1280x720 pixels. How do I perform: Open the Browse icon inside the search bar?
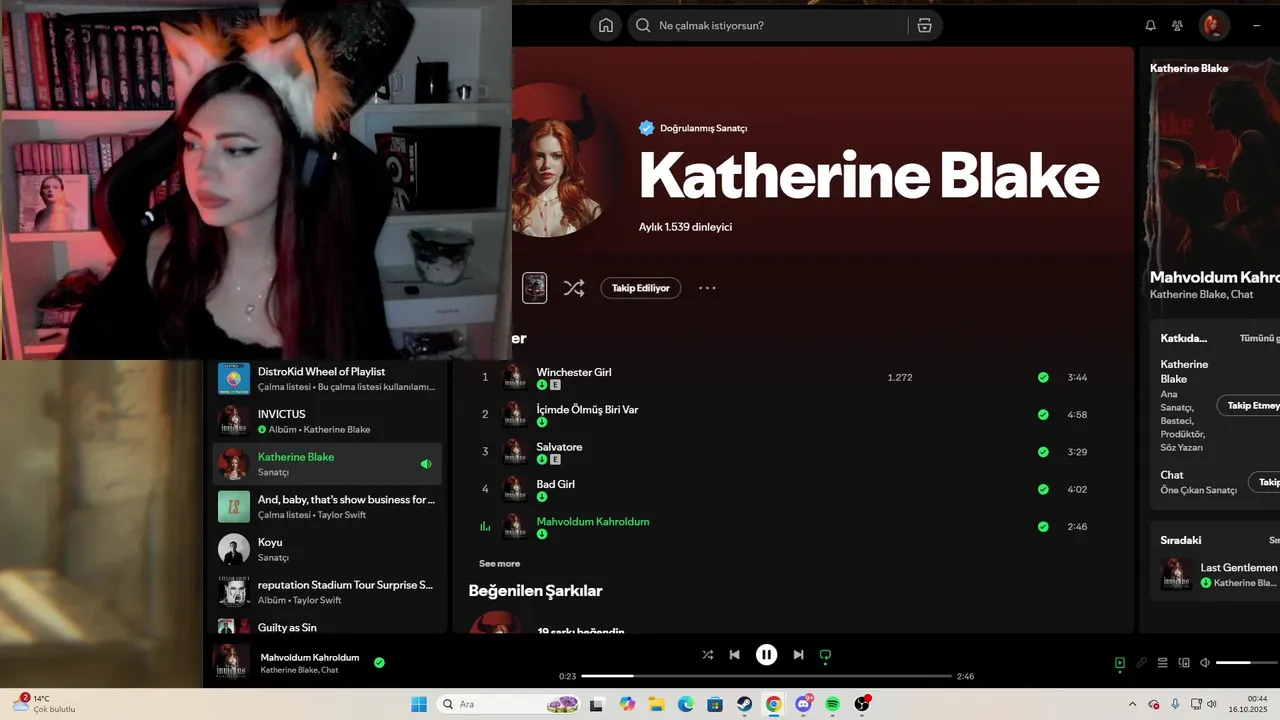[x=924, y=26]
